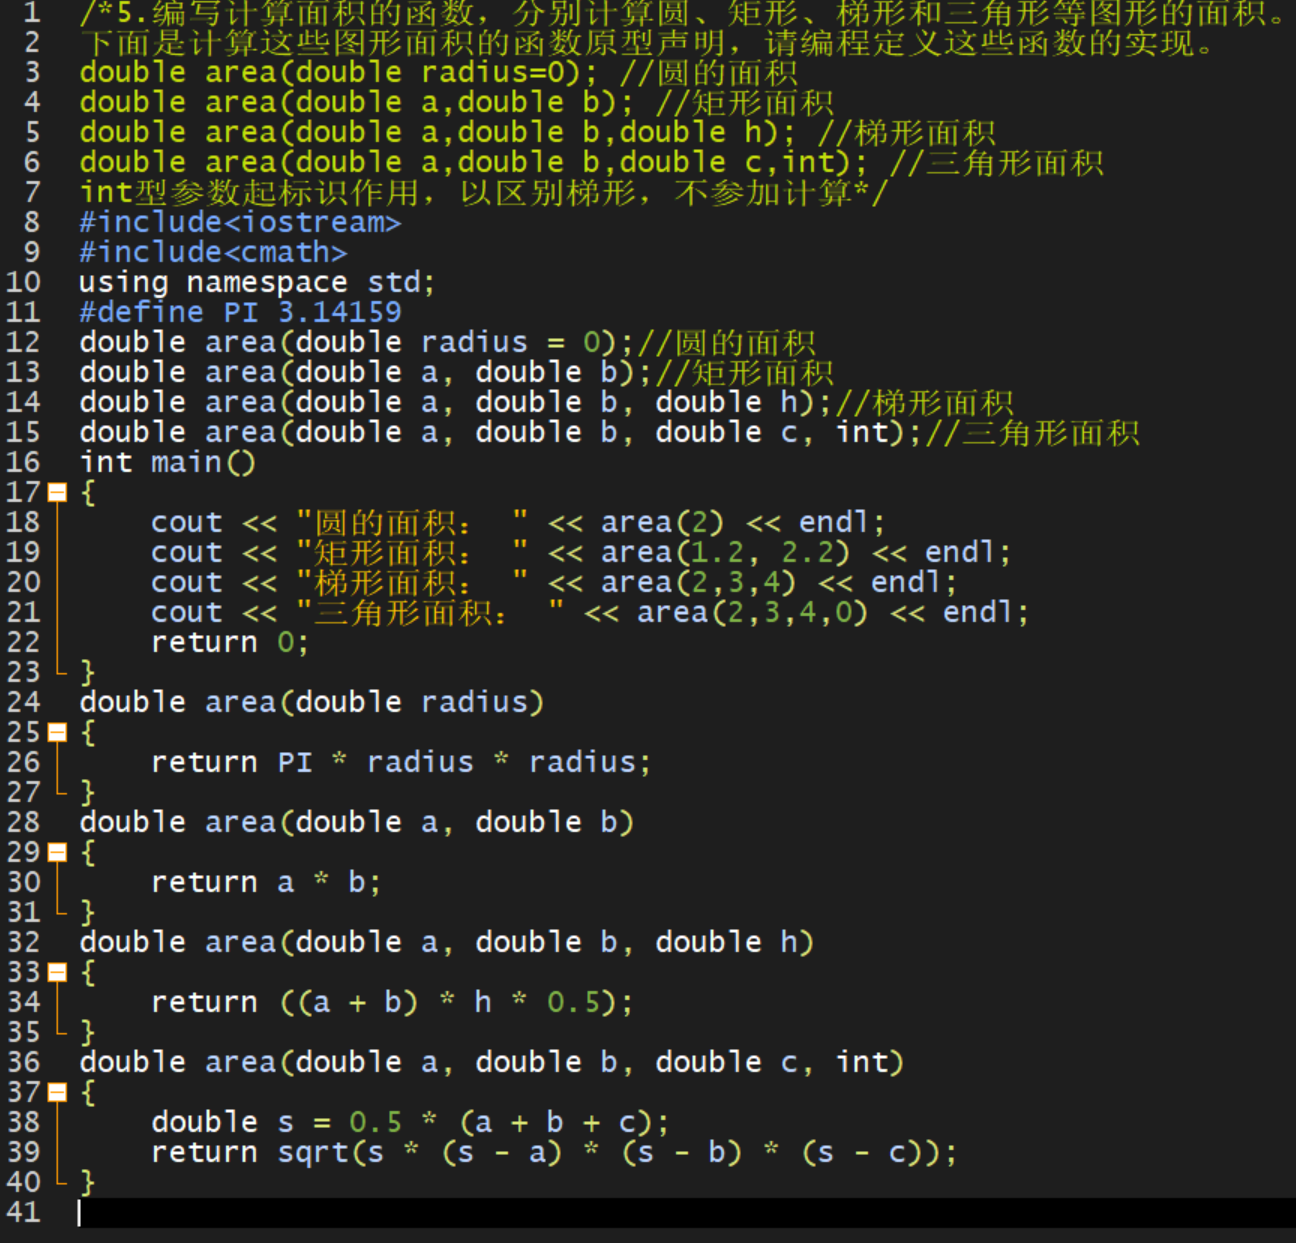Click line number 1 in the gutter
The height and width of the screenshot is (1243, 1296).
click(x=31, y=13)
